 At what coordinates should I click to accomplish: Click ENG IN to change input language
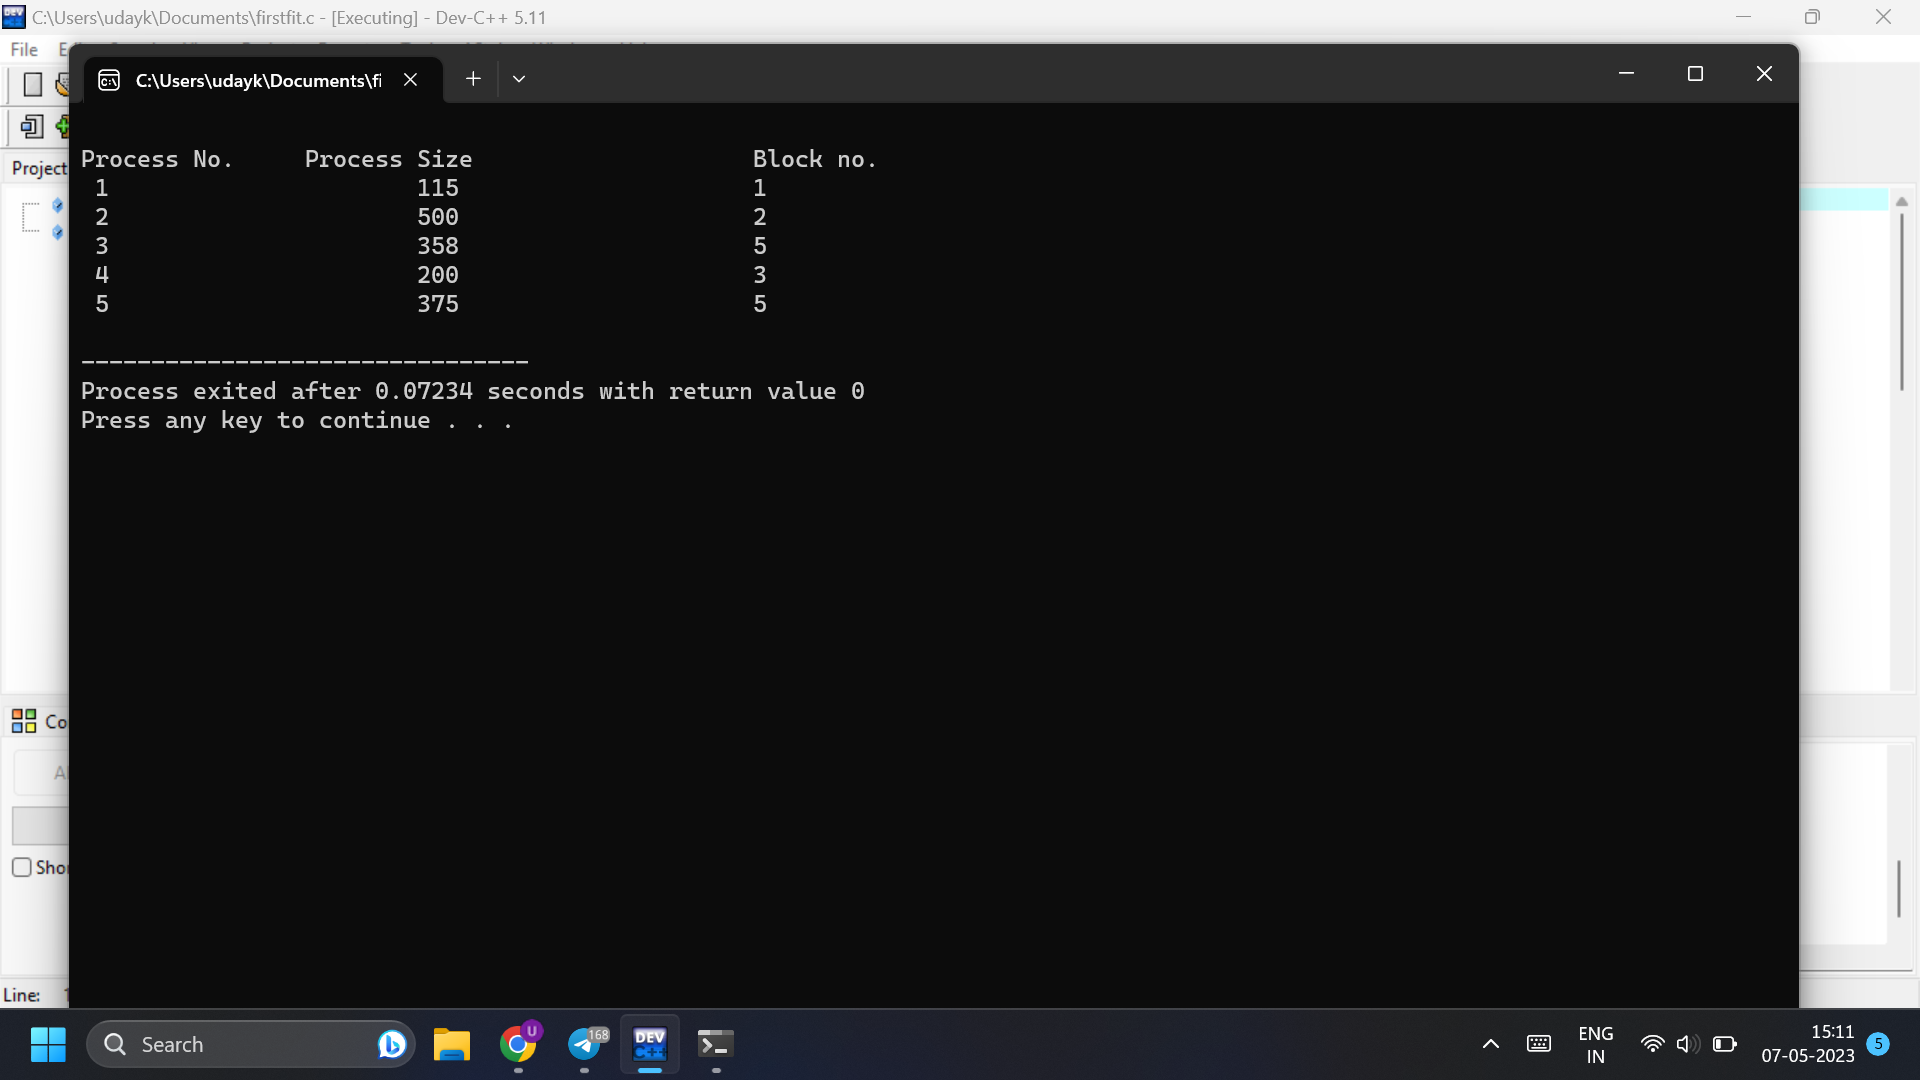pos(1596,1043)
